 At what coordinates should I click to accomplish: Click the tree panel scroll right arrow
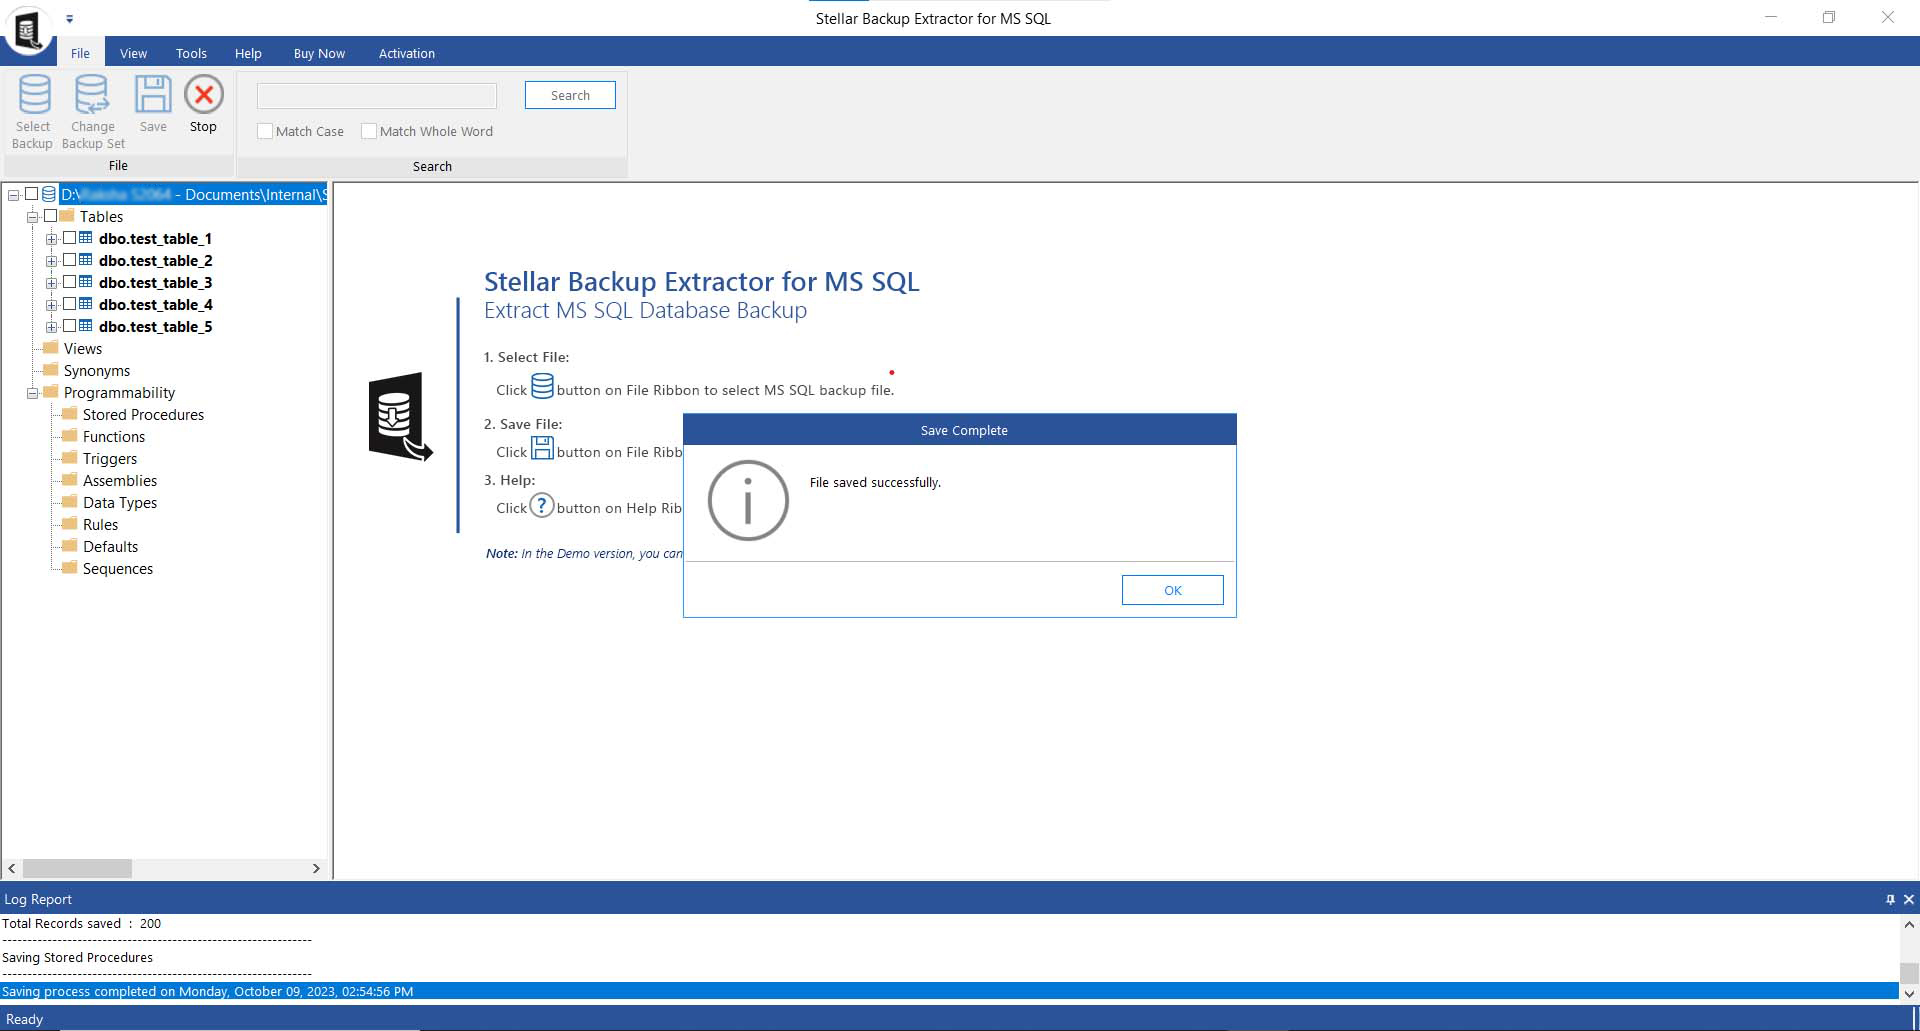tap(316, 868)
